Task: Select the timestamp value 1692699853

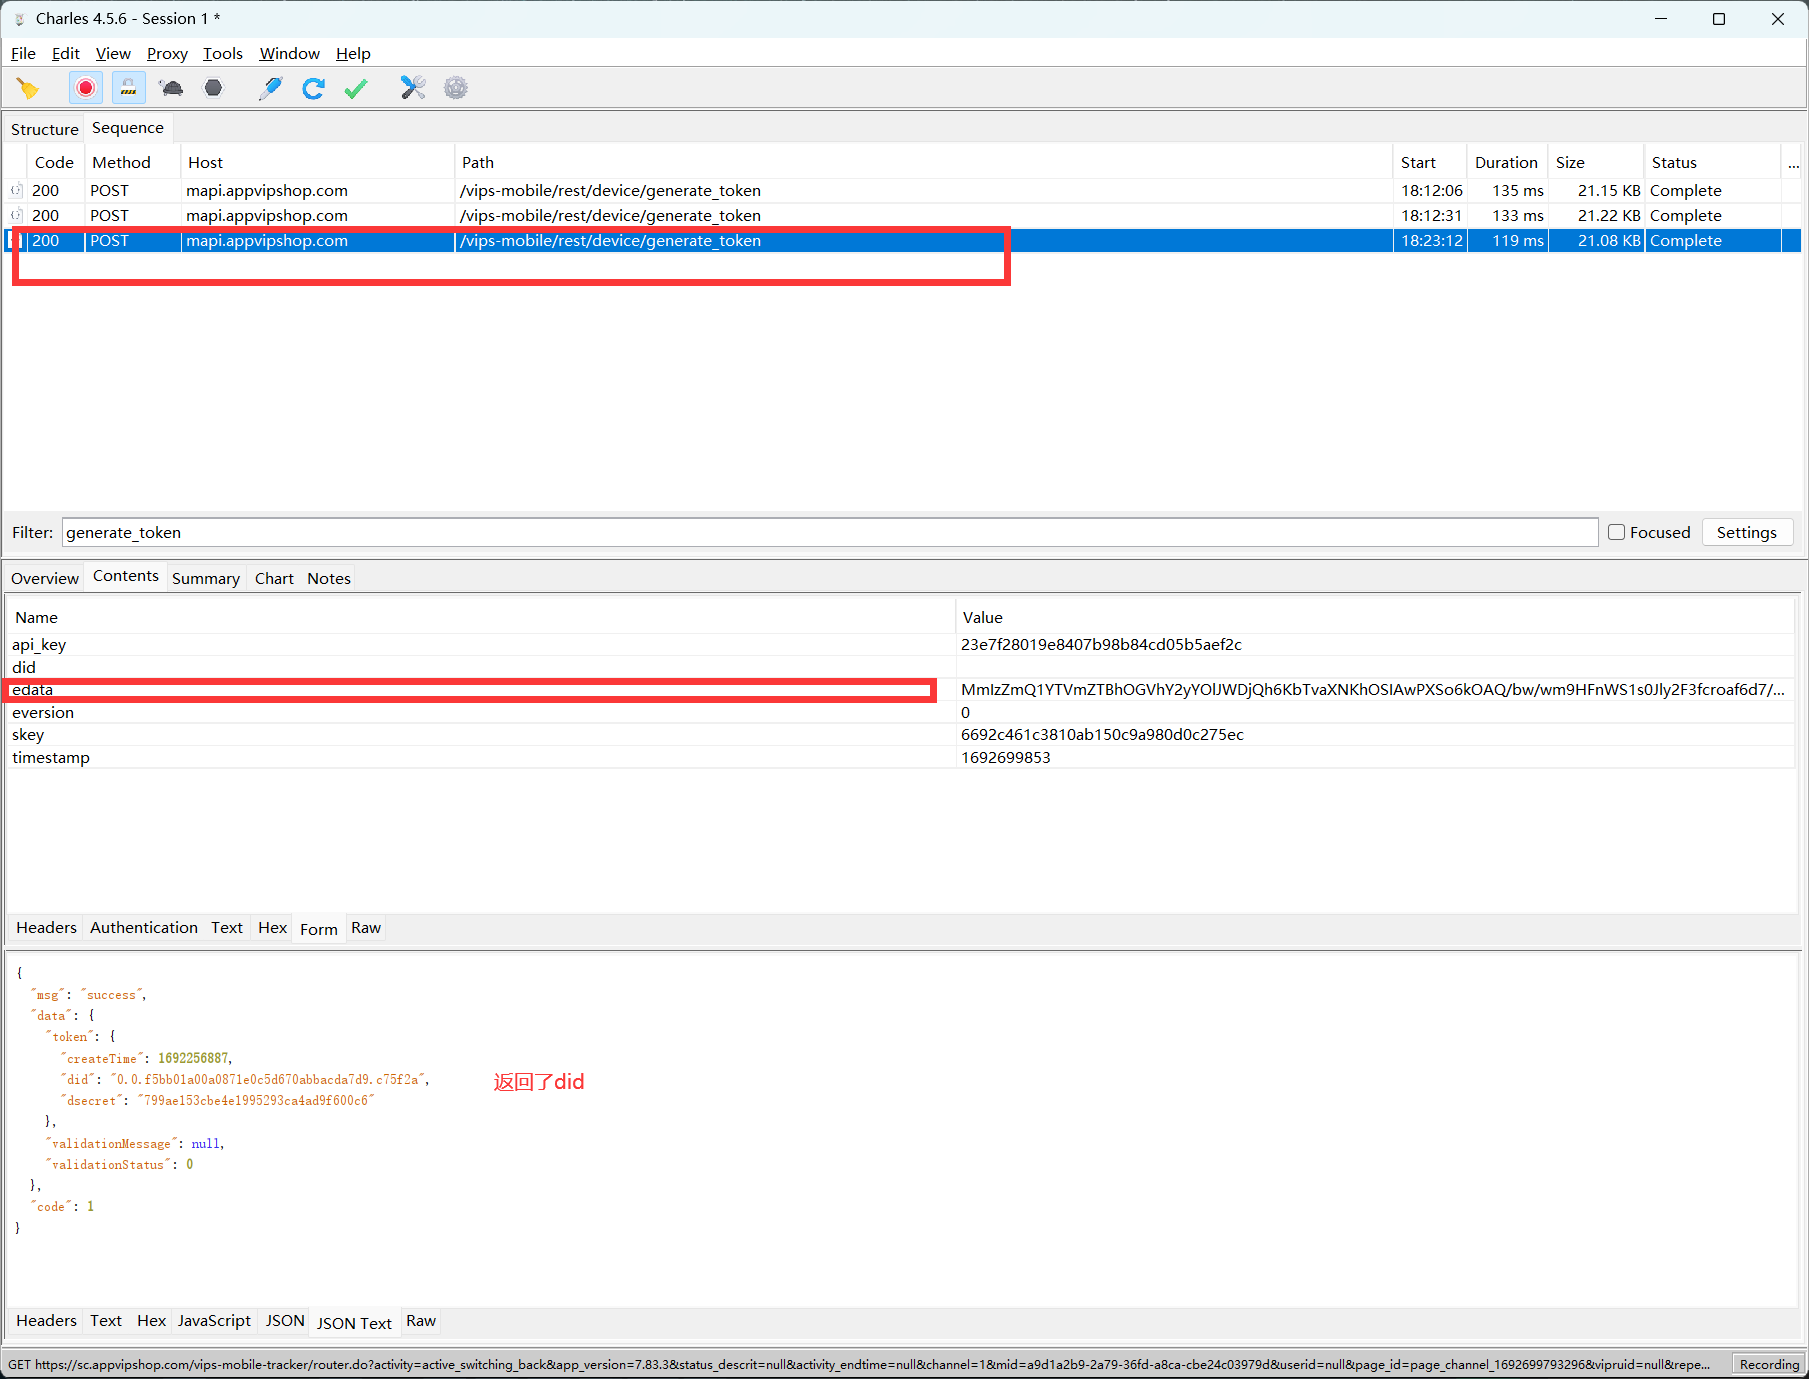Action: tap(1005, 758)
